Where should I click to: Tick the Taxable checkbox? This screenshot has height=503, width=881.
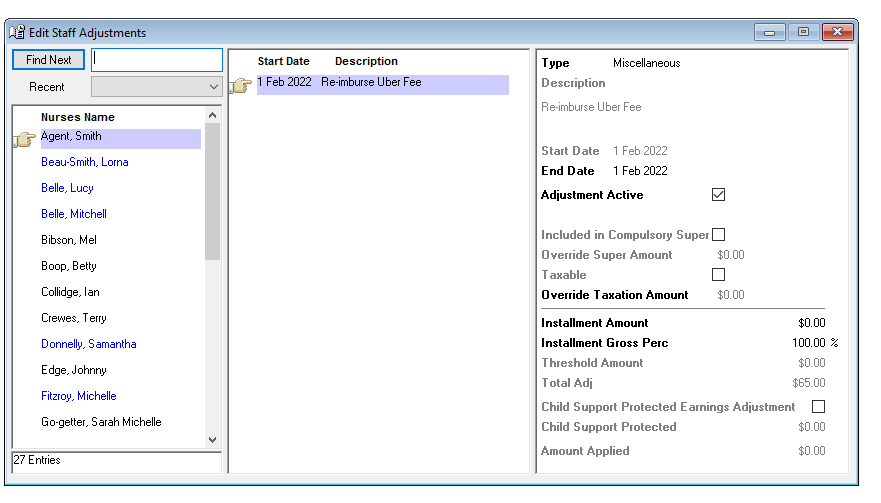[718, 274]
